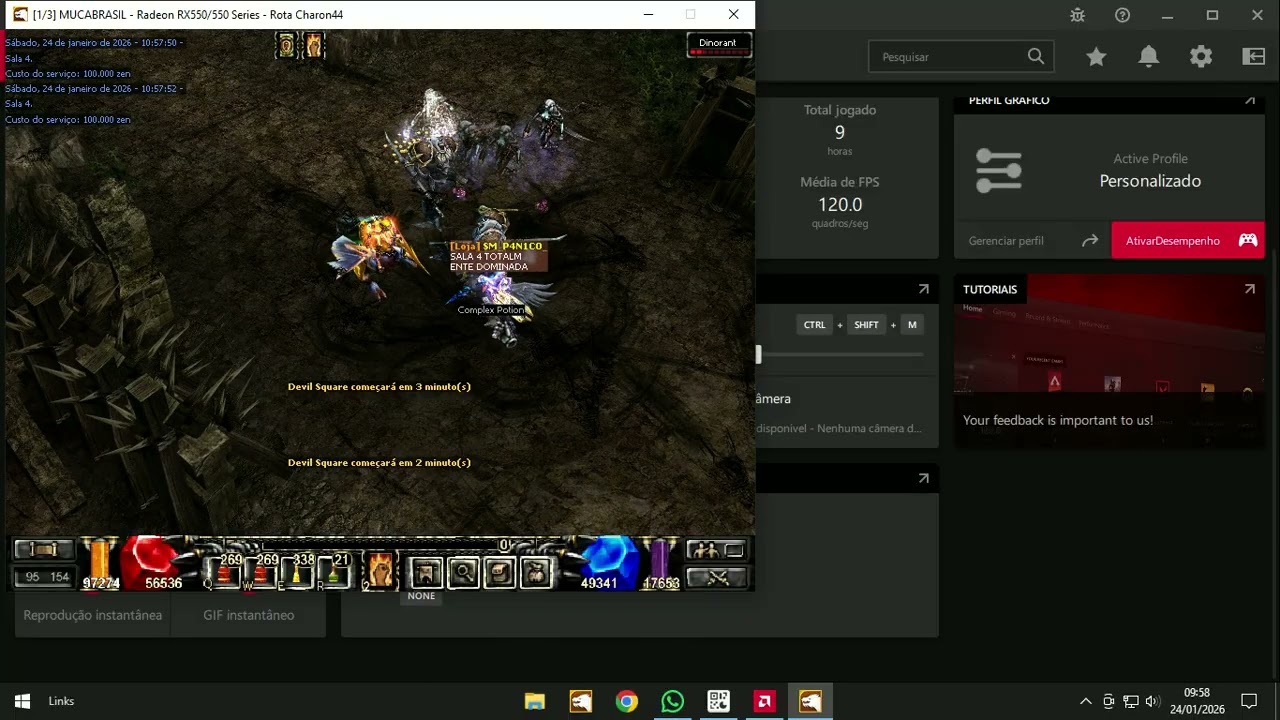Click GIF instantâneo button
Image resolution: width=1280 pixels, height=720 pixels.
click(x=249, y=615)
